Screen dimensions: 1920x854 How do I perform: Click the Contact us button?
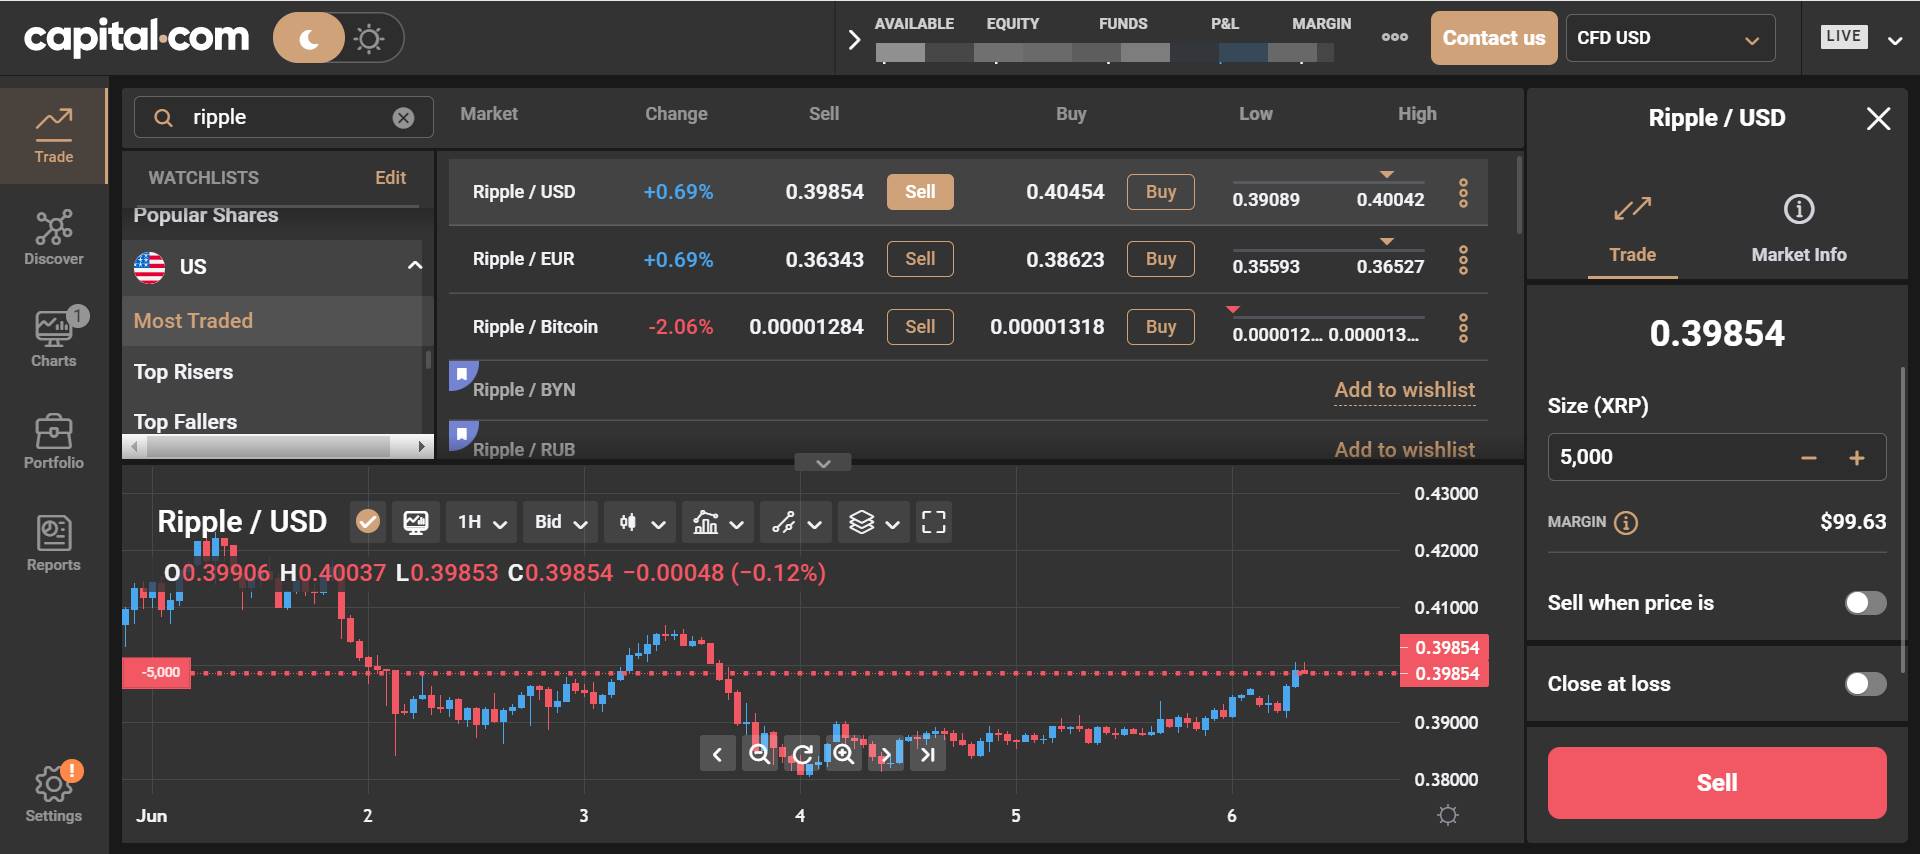[1493, 39]
